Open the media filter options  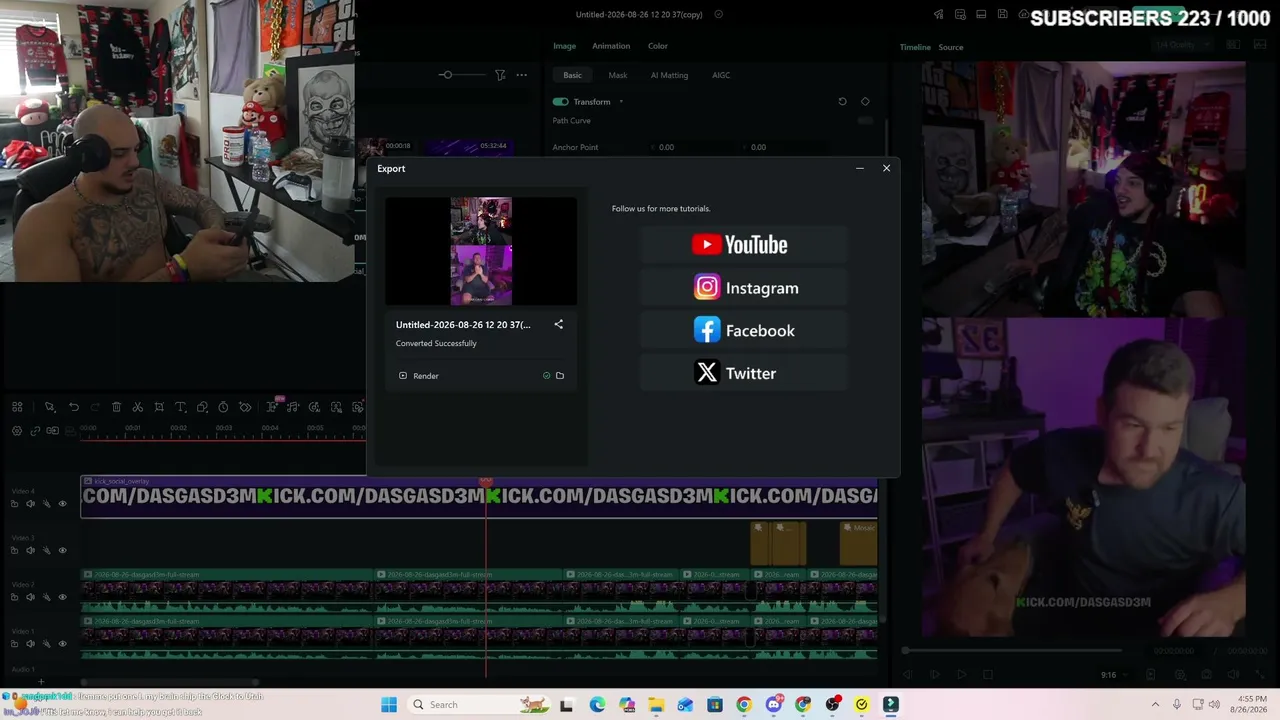(500, 75)
